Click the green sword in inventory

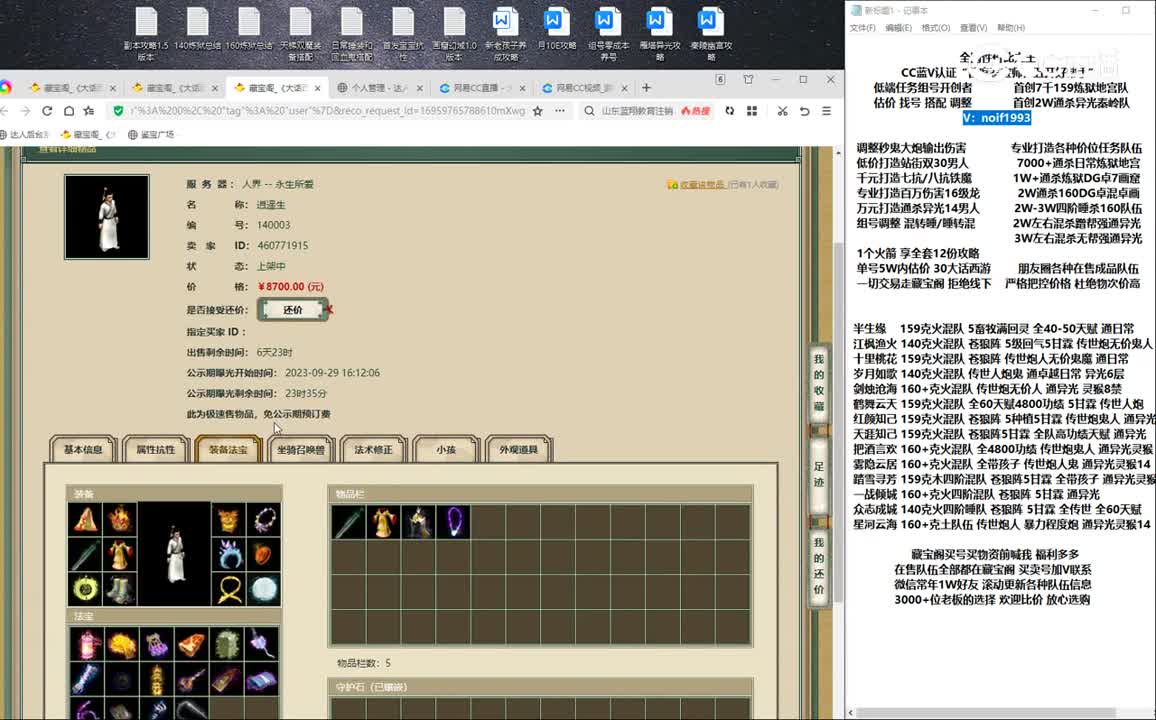[347, 522]
